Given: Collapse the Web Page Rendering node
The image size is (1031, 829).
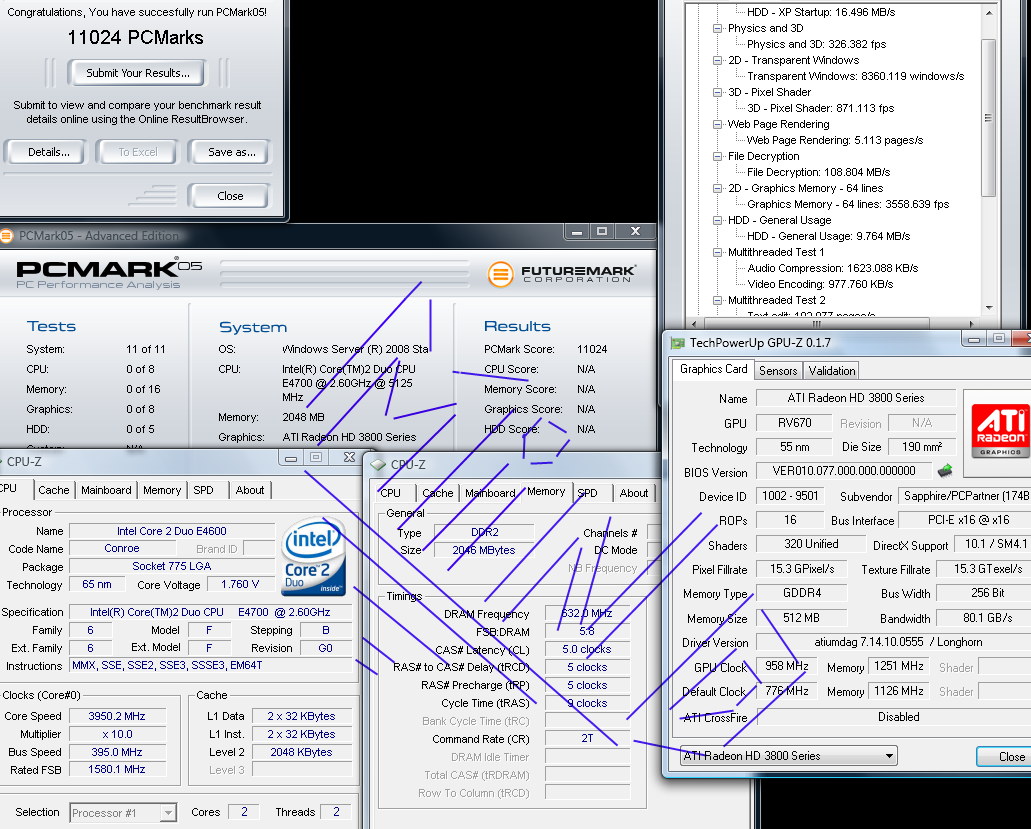Looking at the screenshot, I should [x=717, y=124].
